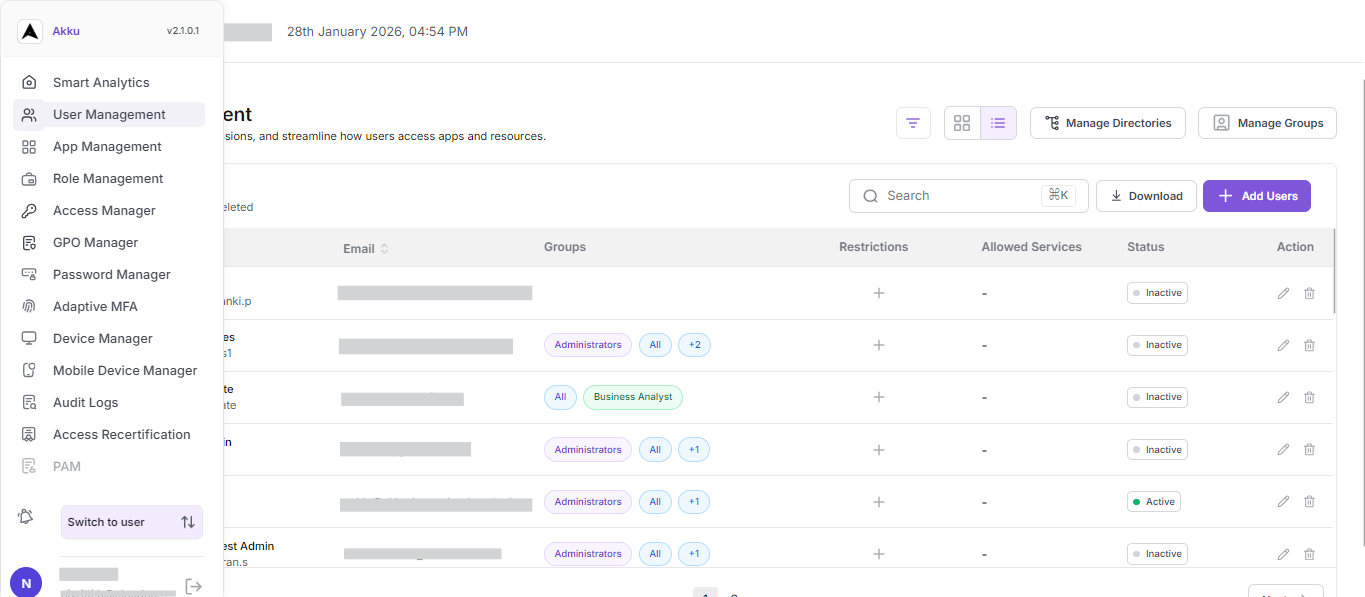The height and width of the screenshot is (597, 1365).
Task: Click the notifications bell icon
Action: [25, 516]
